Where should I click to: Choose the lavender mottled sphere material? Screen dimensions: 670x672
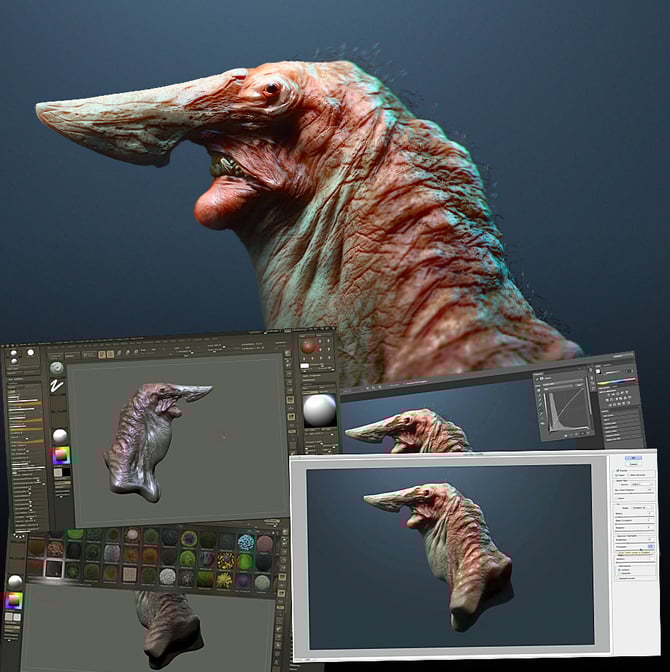click(112, 553)
